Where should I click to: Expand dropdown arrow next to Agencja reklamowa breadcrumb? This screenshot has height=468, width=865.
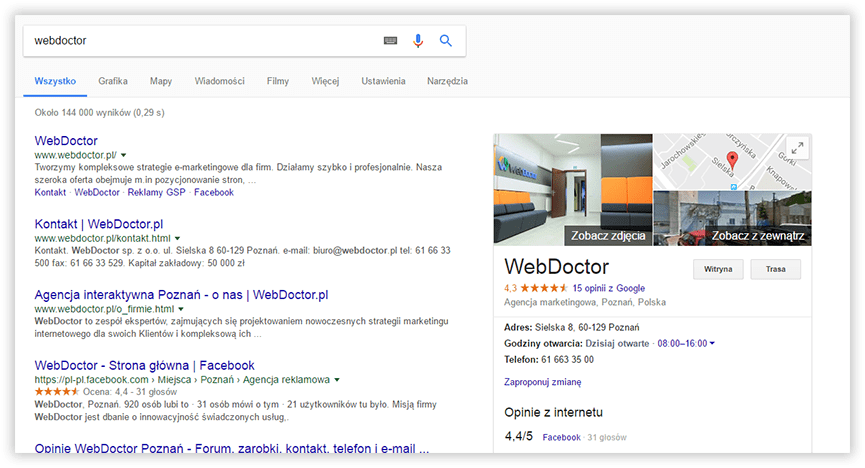[337, 380]
